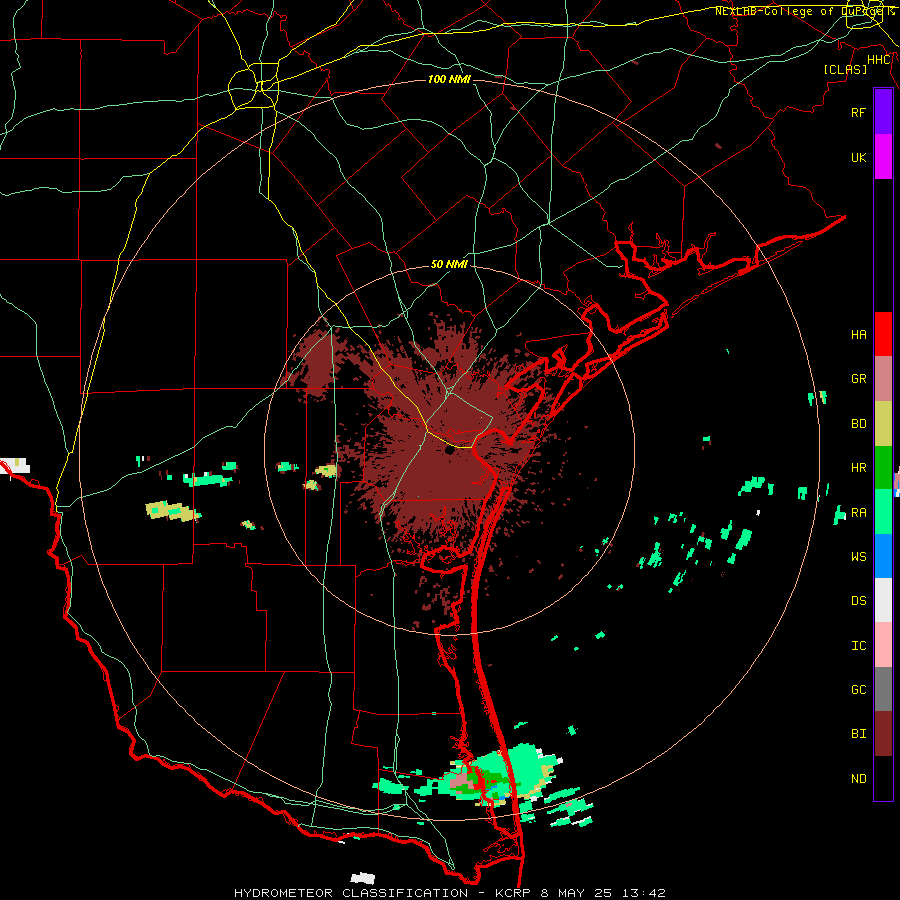Click the white DS legend swatch
This screenshot has height=900, width=900.
883,600
